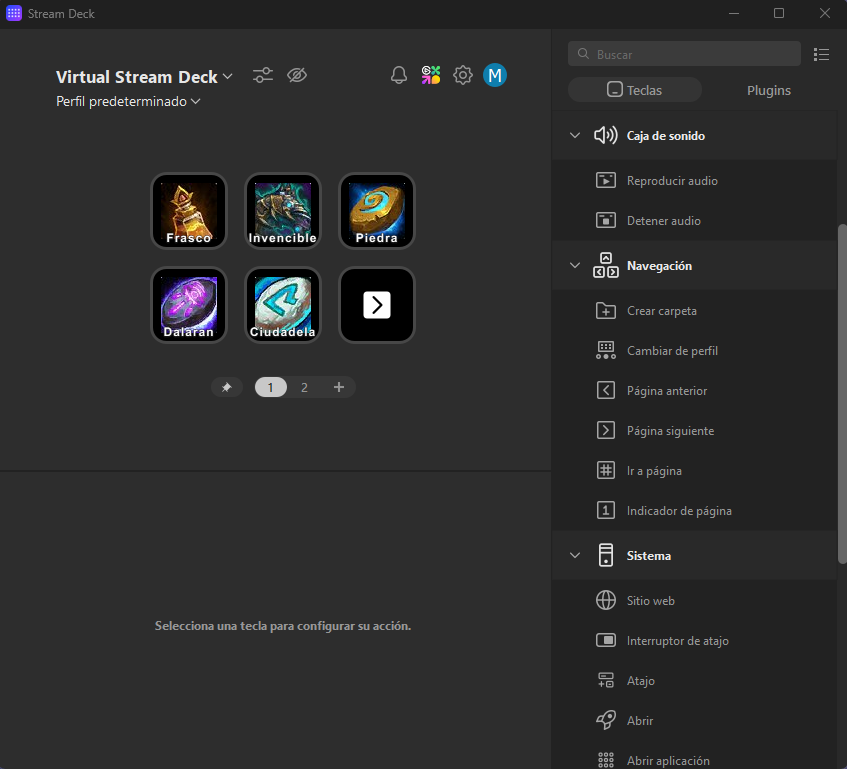The width and height of the screenshot is (847, 769).
Task: Open the Marketplace colorful icon
Action: point(431,75)
